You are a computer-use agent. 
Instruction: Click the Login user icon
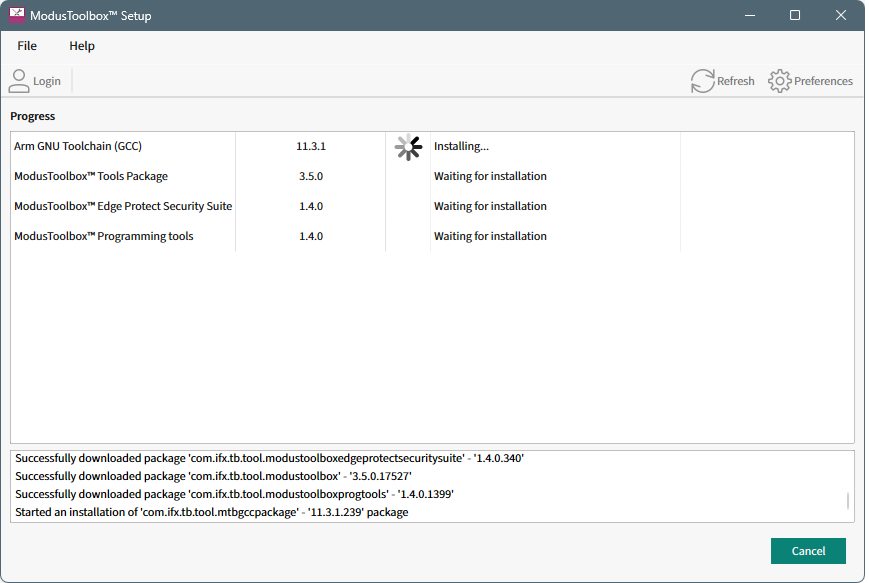(19, 81)
